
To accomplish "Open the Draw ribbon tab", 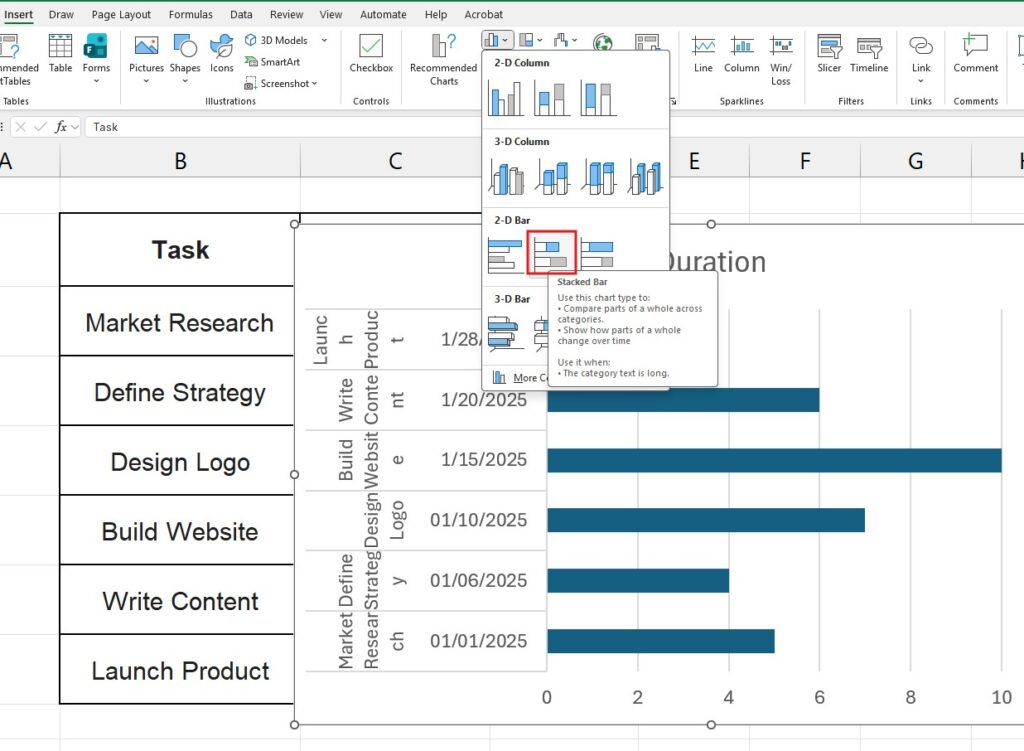I will click(61, 14).
